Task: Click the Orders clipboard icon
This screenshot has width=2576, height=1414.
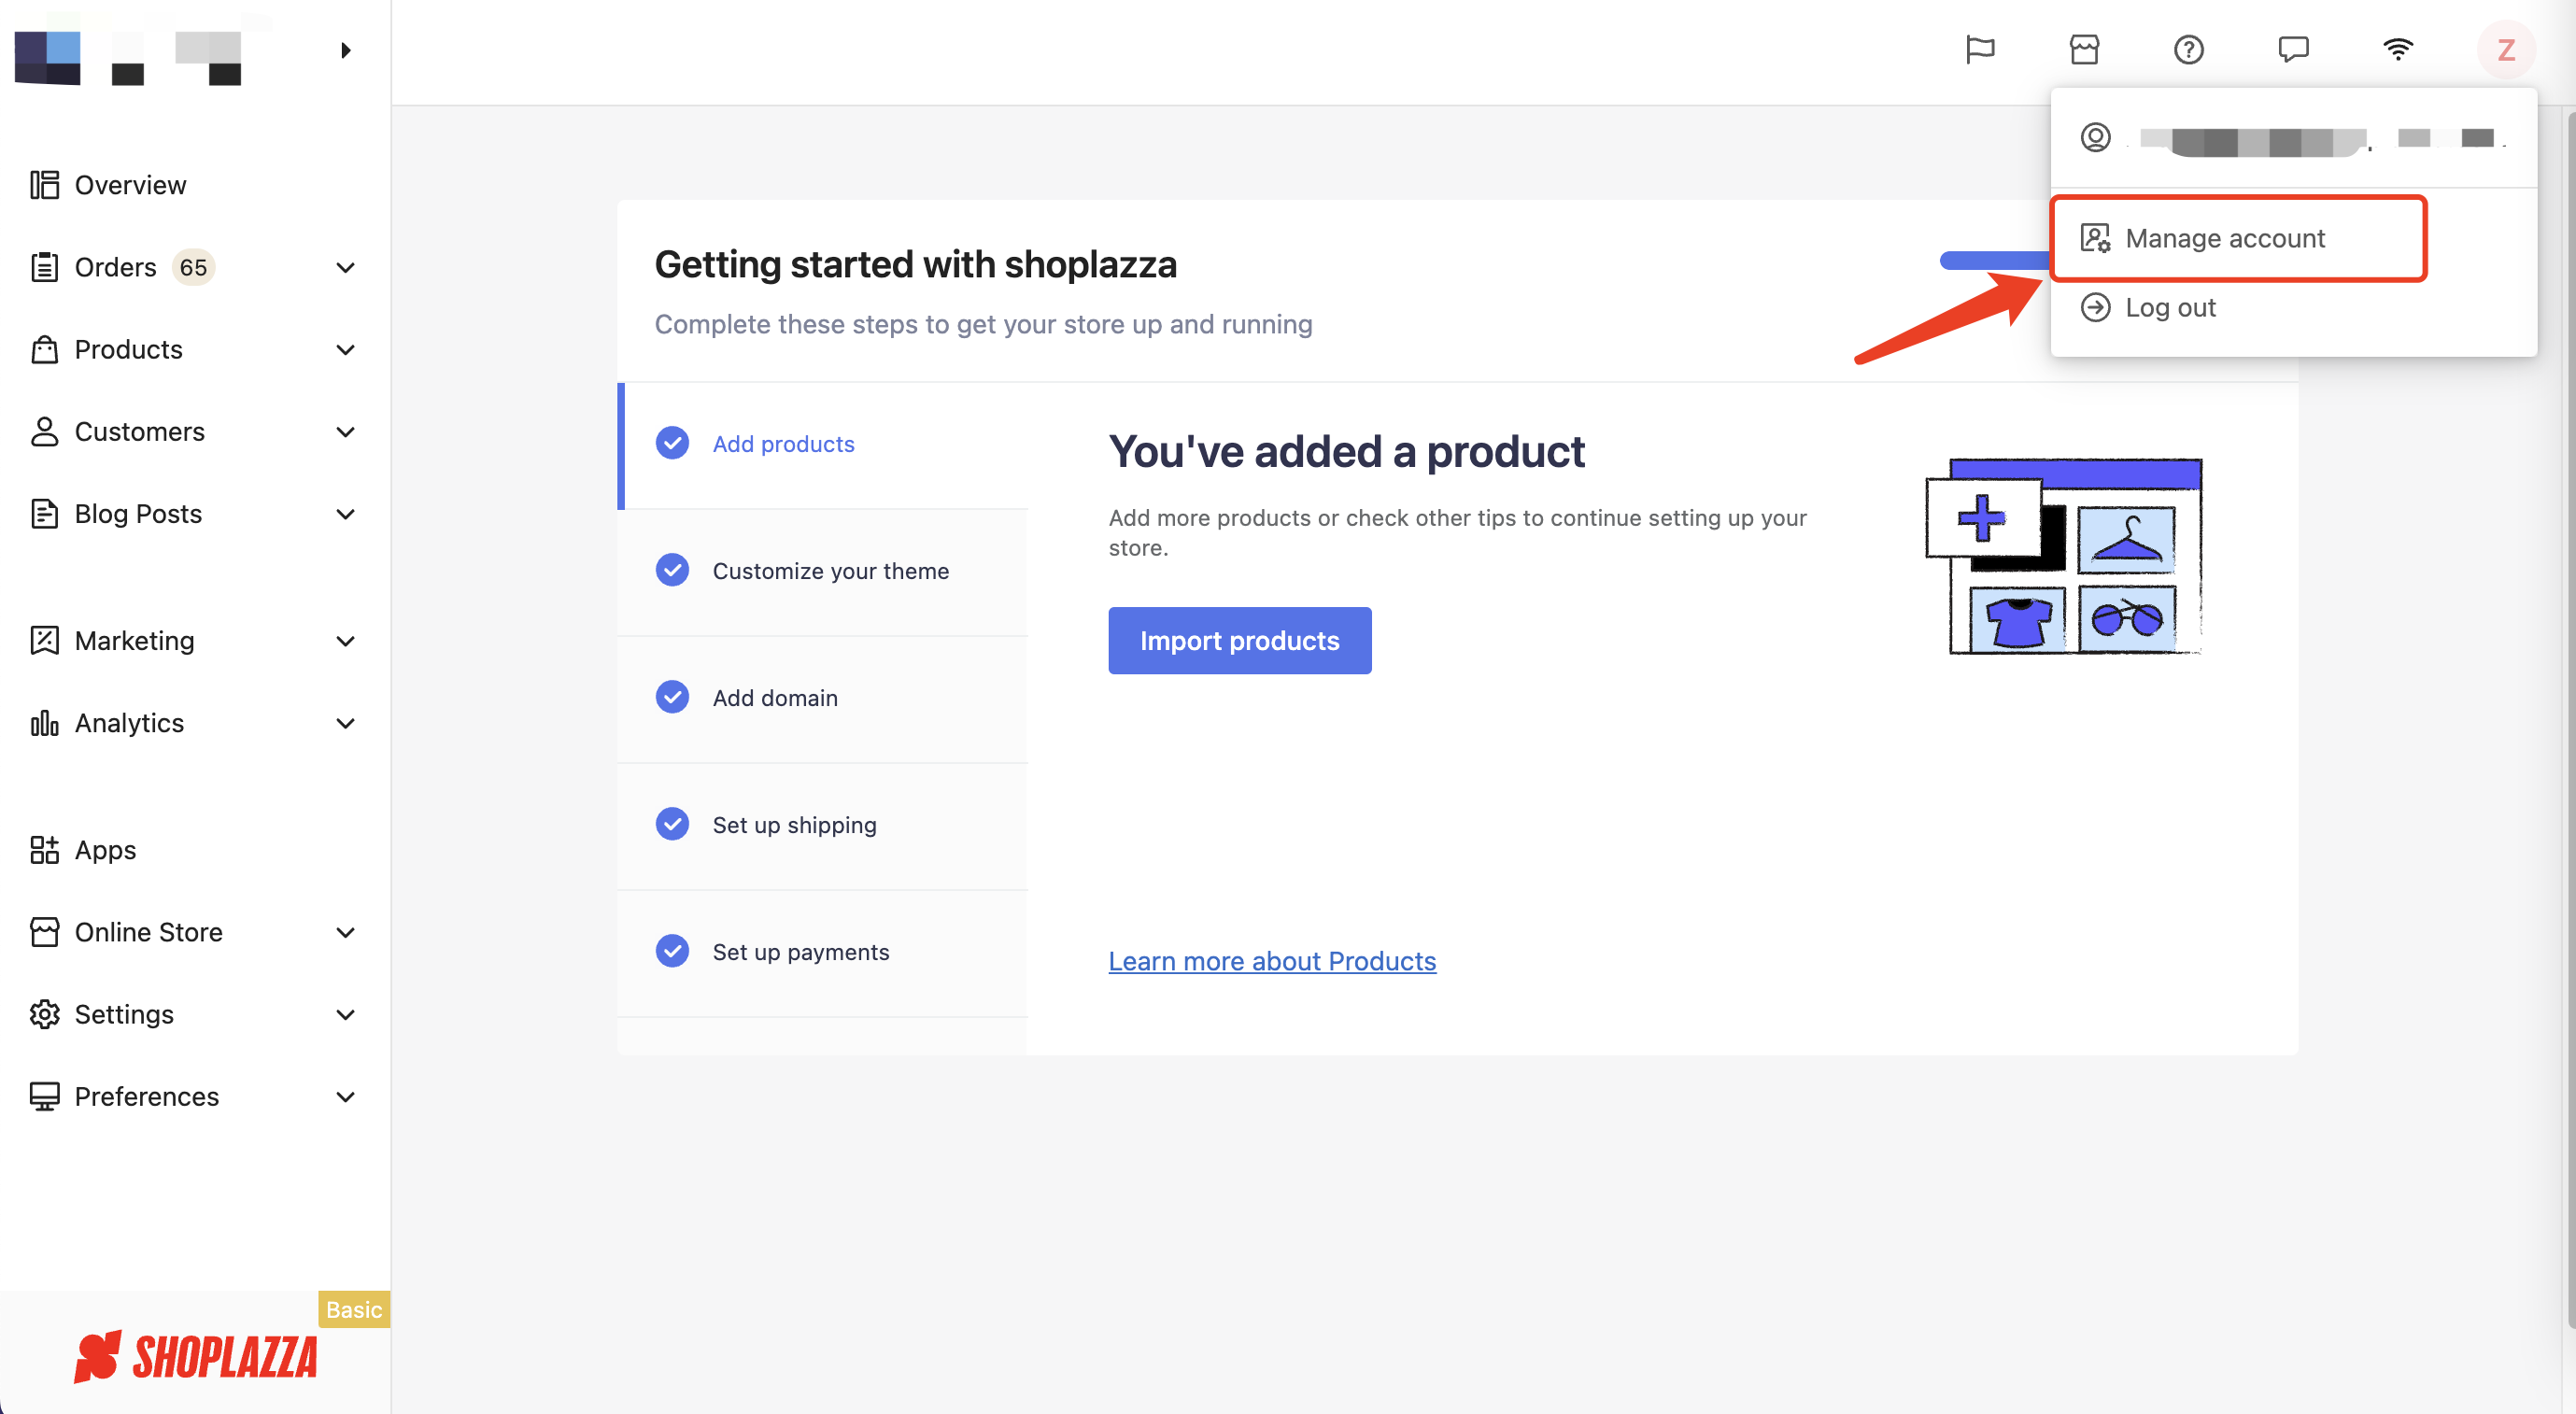Action: (44, 267)
